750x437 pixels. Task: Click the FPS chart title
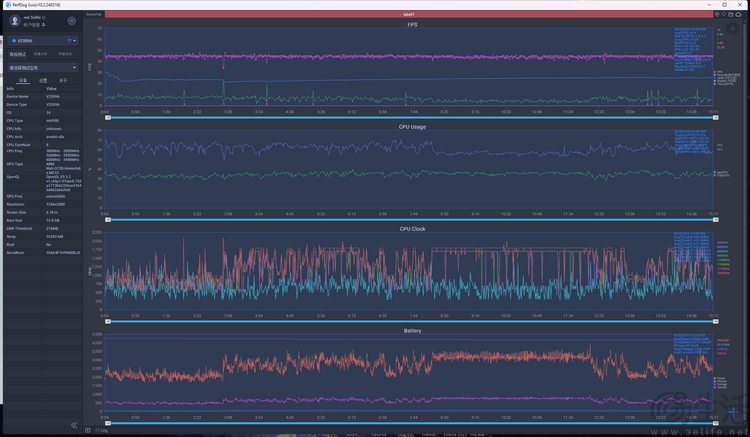coord(412,24)
